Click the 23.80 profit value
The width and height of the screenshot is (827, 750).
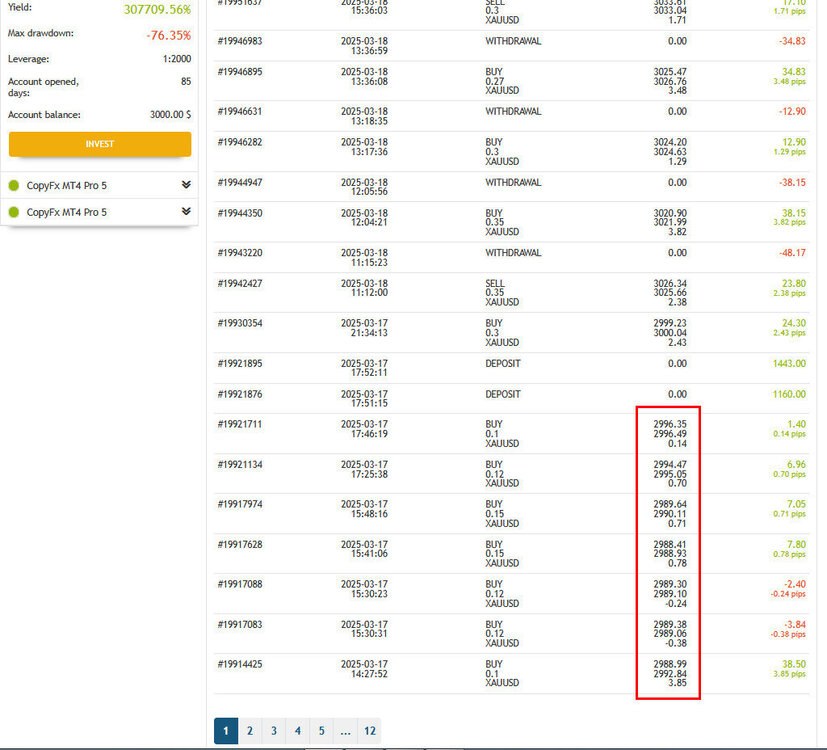(x=794, y=283)
